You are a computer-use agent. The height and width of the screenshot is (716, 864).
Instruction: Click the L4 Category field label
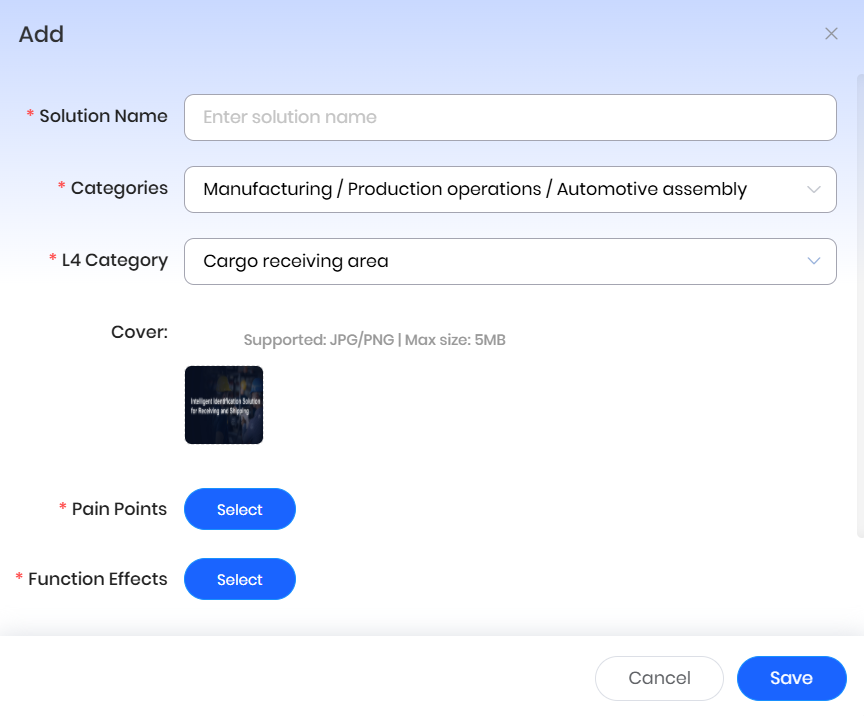tap(114, 260)
